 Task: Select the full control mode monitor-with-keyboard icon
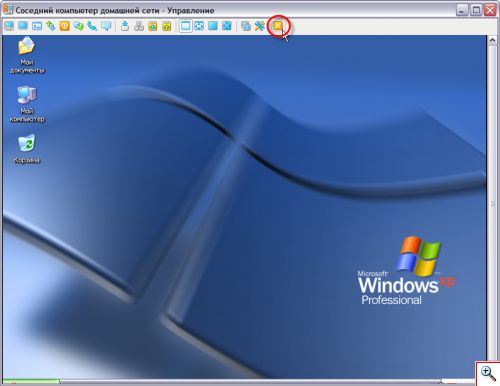(9, 26)
